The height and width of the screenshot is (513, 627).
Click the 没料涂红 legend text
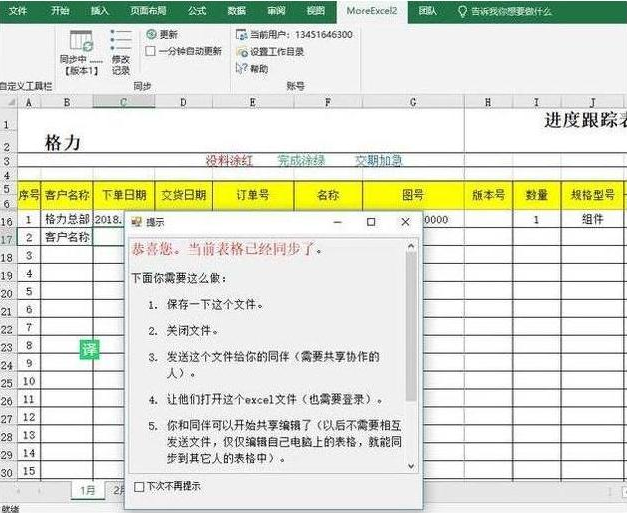[x=229, y=161]
